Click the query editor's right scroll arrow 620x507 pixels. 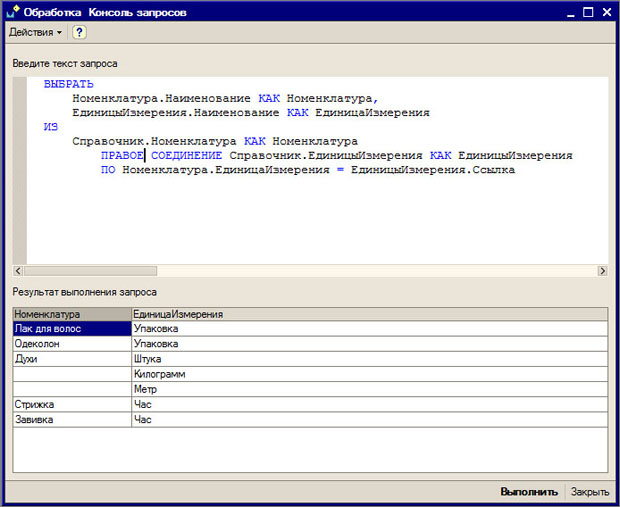pyautogui.click(x=603, y=271)
